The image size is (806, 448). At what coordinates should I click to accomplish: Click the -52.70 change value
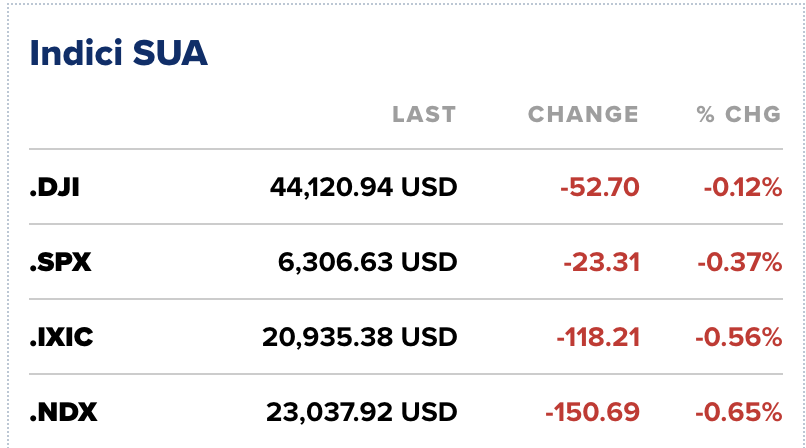[600, 187]
